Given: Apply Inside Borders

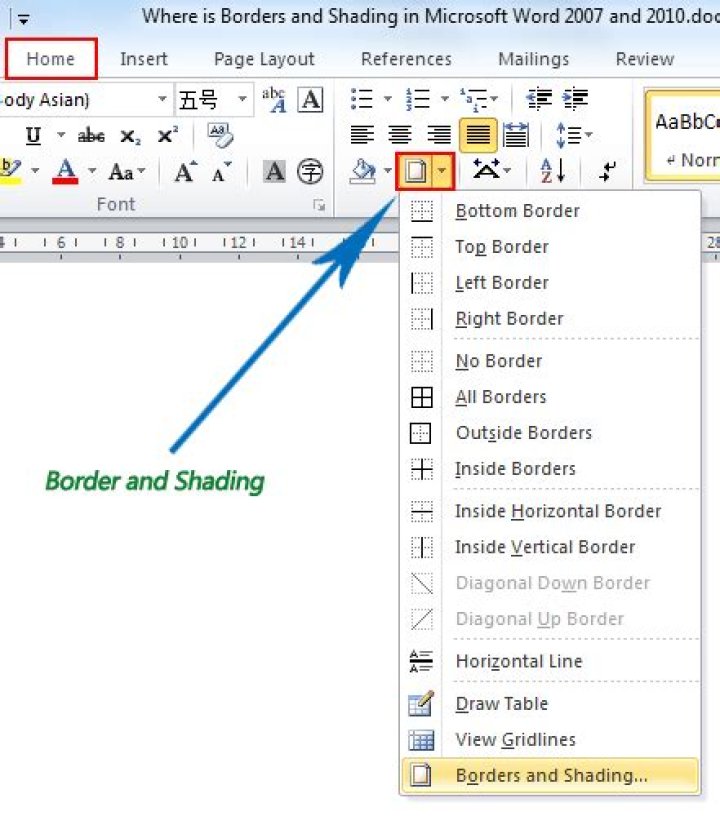Looking at the screenshot, I should pyautogui.click(x=550, y=468).
